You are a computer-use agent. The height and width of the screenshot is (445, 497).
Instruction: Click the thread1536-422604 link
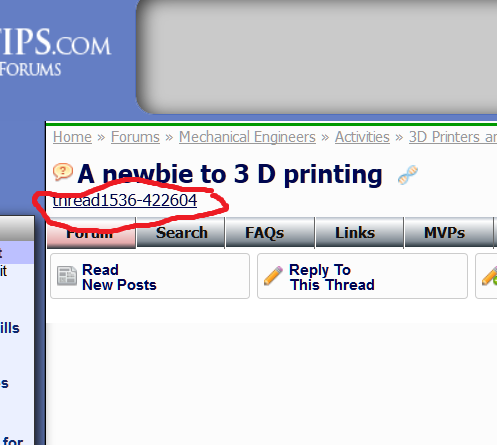tap(125, 201)
